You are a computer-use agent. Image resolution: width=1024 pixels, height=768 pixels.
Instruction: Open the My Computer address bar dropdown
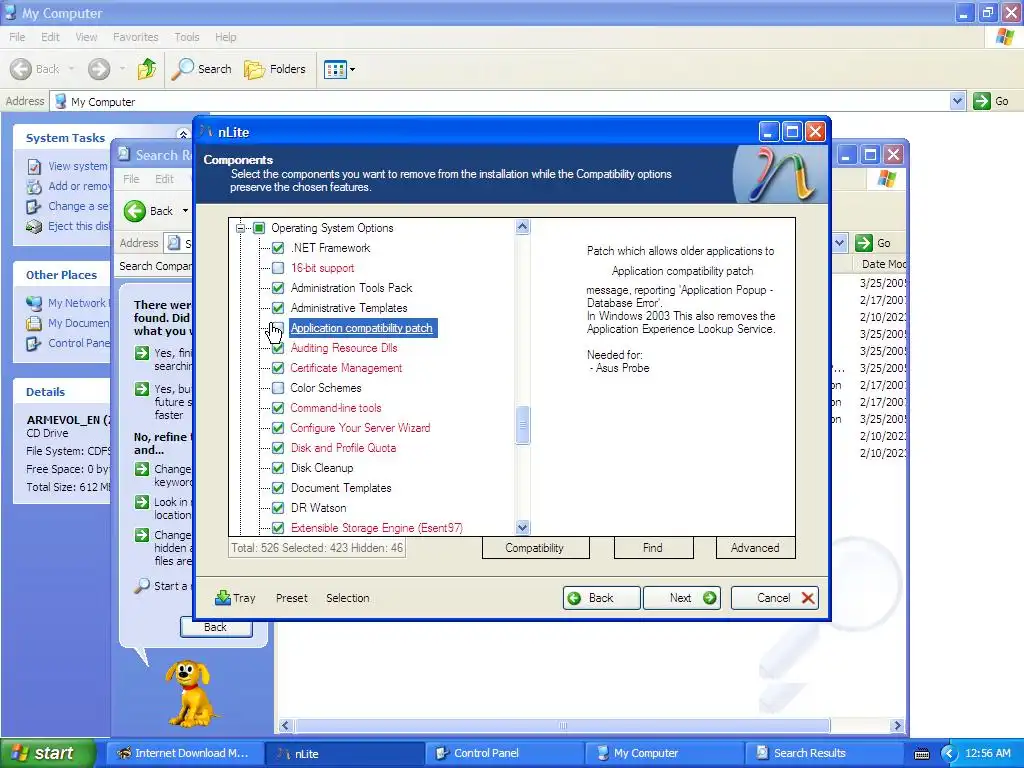coord(957,101)
